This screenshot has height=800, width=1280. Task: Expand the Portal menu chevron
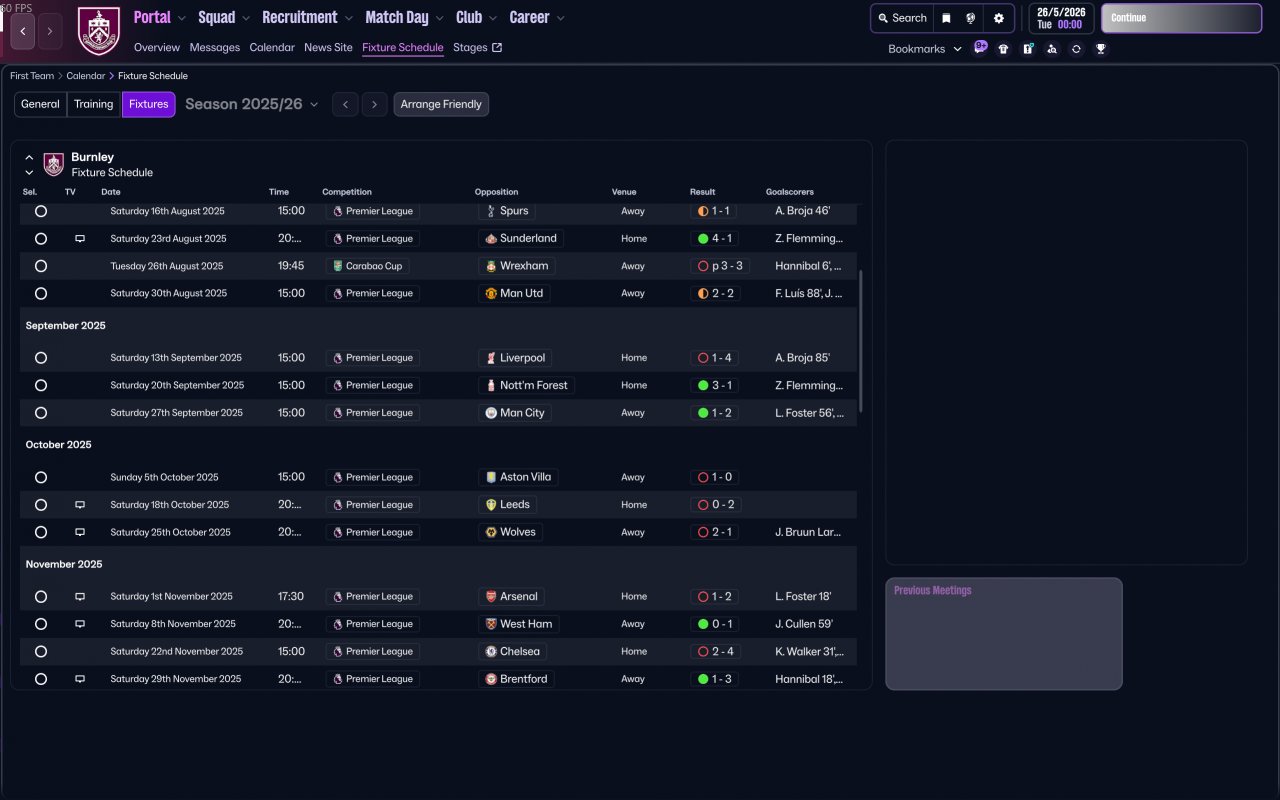[182, 18]
